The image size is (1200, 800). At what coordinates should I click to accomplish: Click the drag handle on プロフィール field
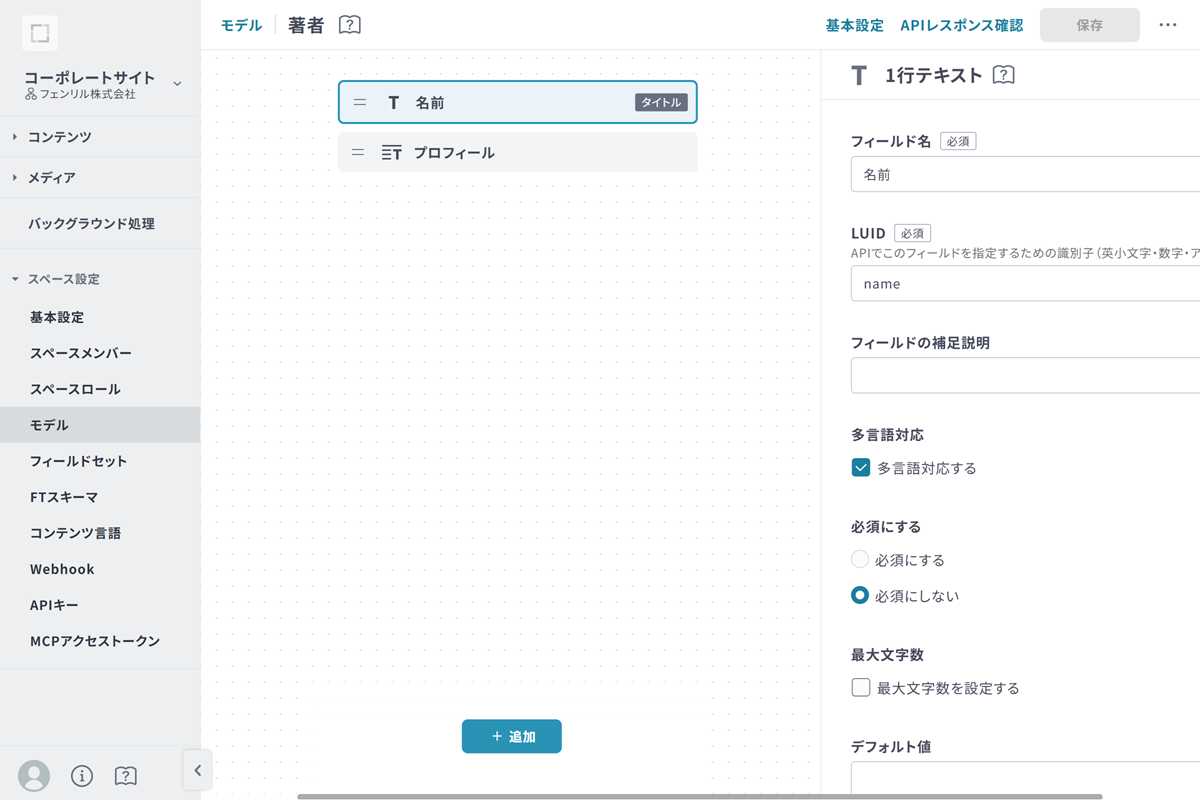pyautogui.click(x=358, y=153)
